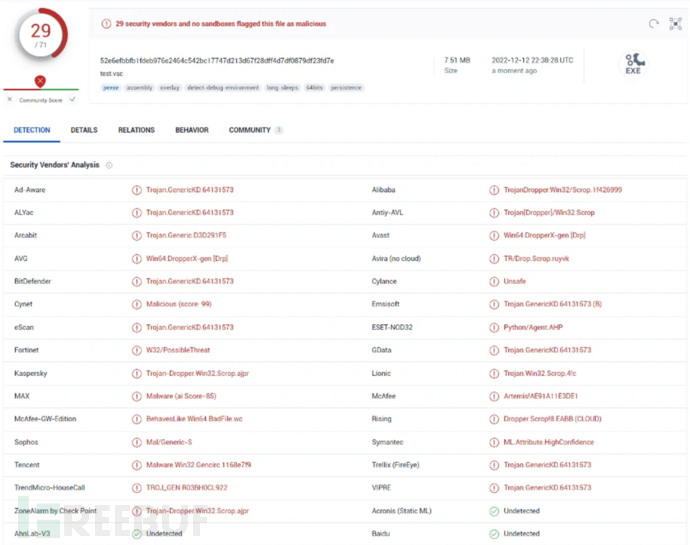Click the Malicious (score: 99) result
The height and width of the screenshot is (545, 690).
pos(179,304)
